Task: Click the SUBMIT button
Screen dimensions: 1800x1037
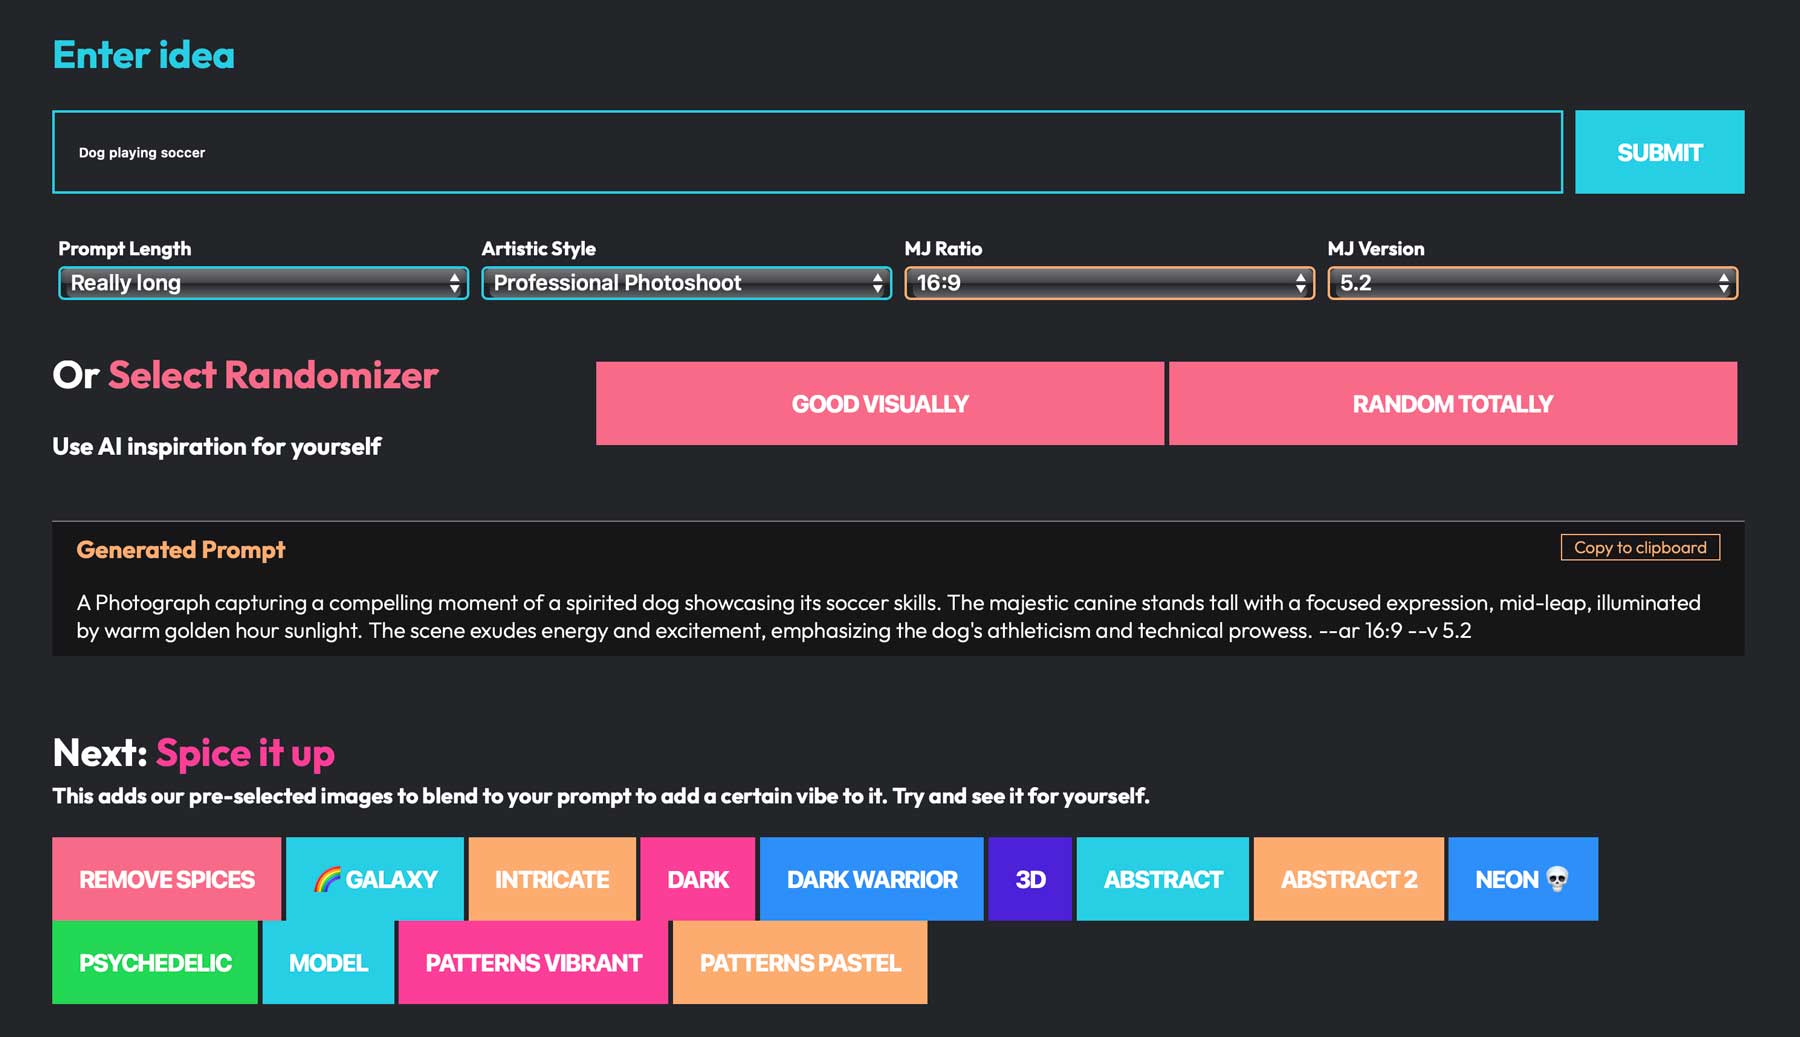Action: 1658,152
